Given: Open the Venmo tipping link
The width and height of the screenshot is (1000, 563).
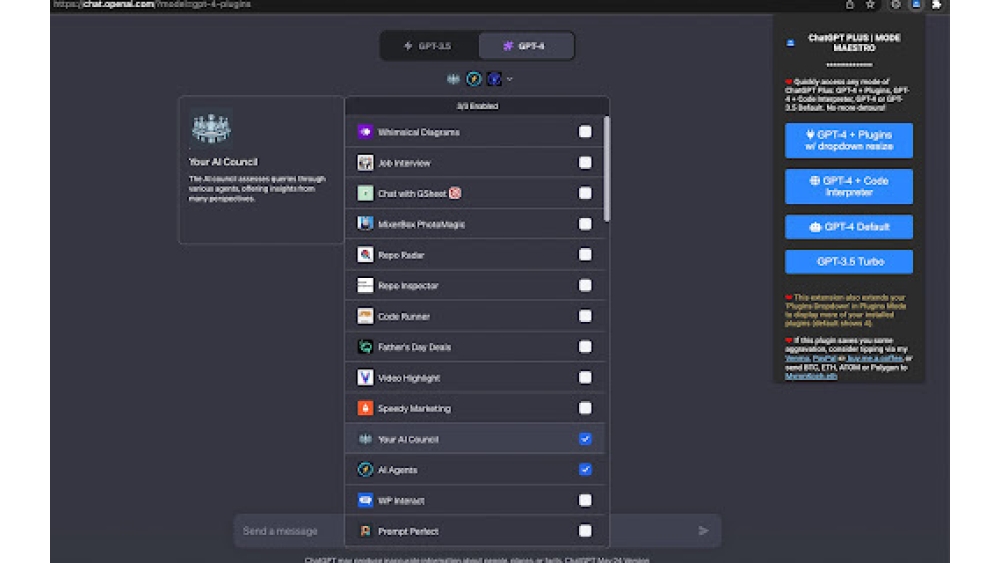Looking at the screenshot, I should point(797,358).
